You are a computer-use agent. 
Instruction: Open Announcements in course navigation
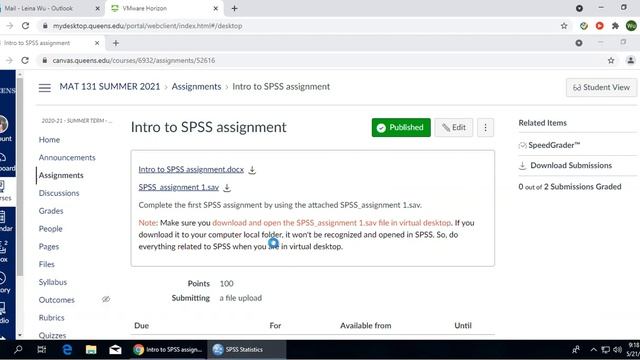click(67, 158)
